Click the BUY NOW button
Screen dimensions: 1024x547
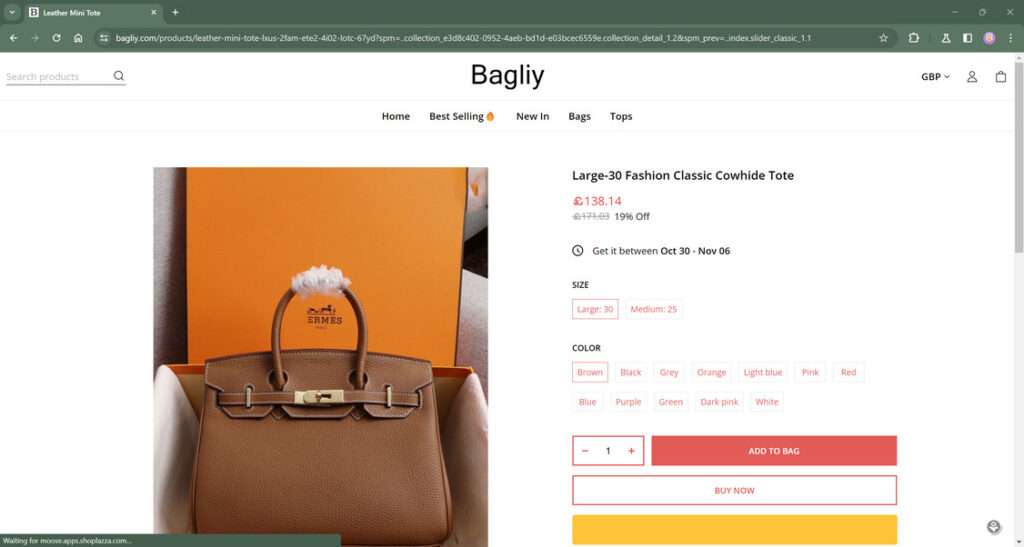coord(734,490)
